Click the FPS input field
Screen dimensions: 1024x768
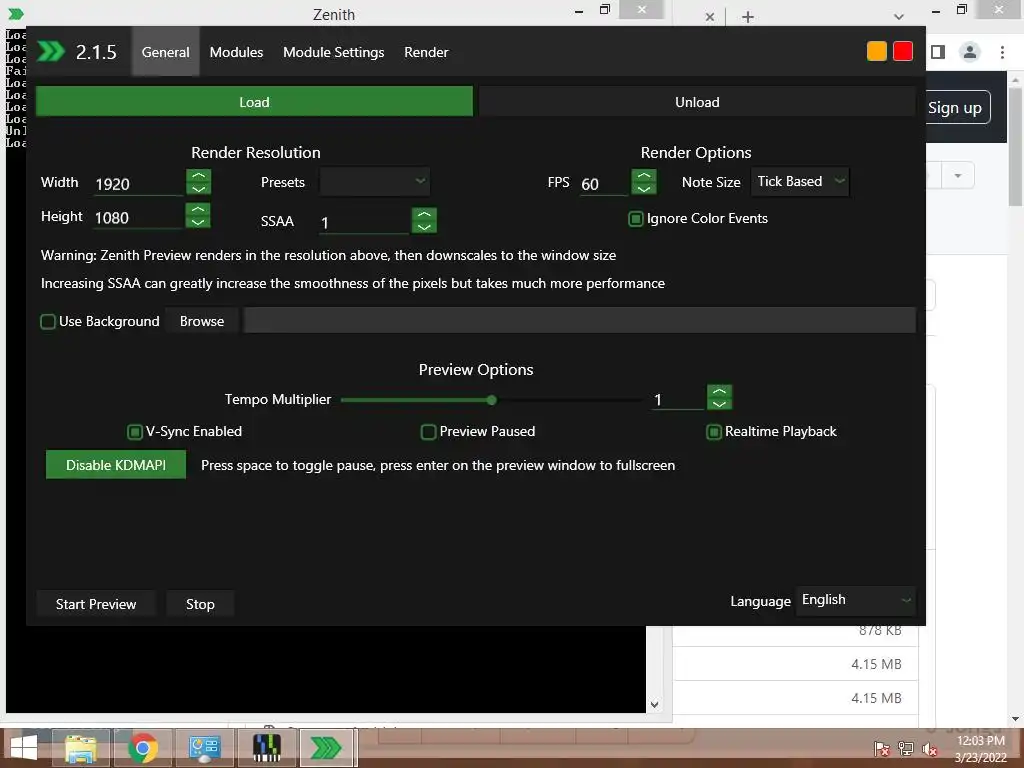(603, 184)
